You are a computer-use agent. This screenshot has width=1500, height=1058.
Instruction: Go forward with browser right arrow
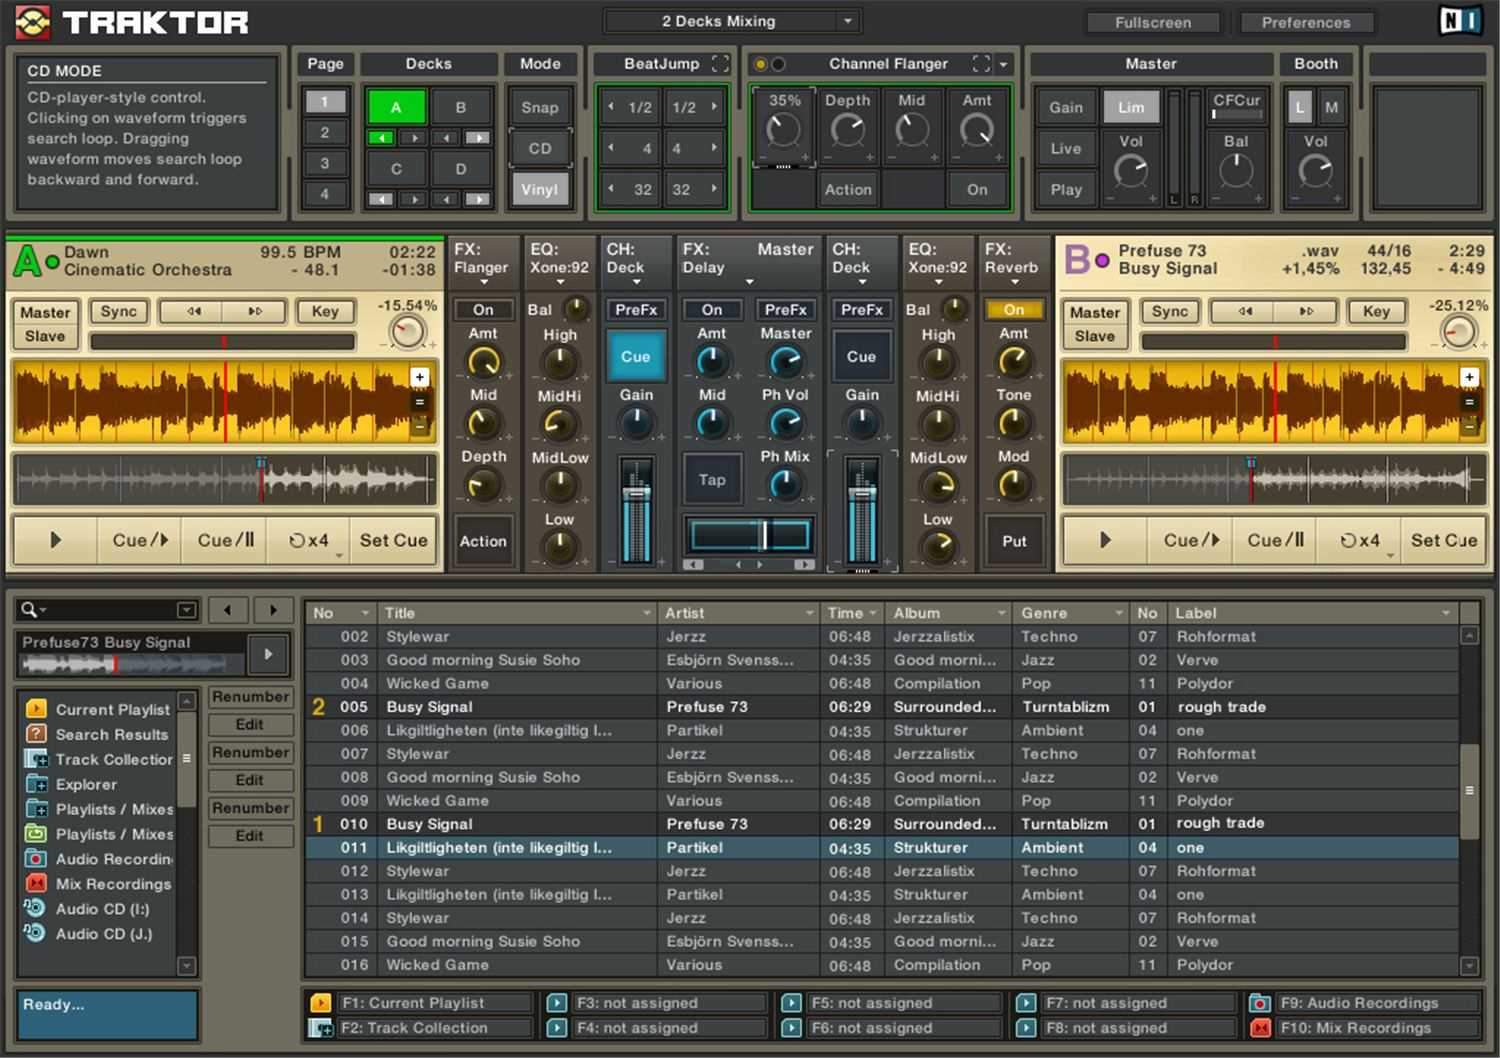273,609
